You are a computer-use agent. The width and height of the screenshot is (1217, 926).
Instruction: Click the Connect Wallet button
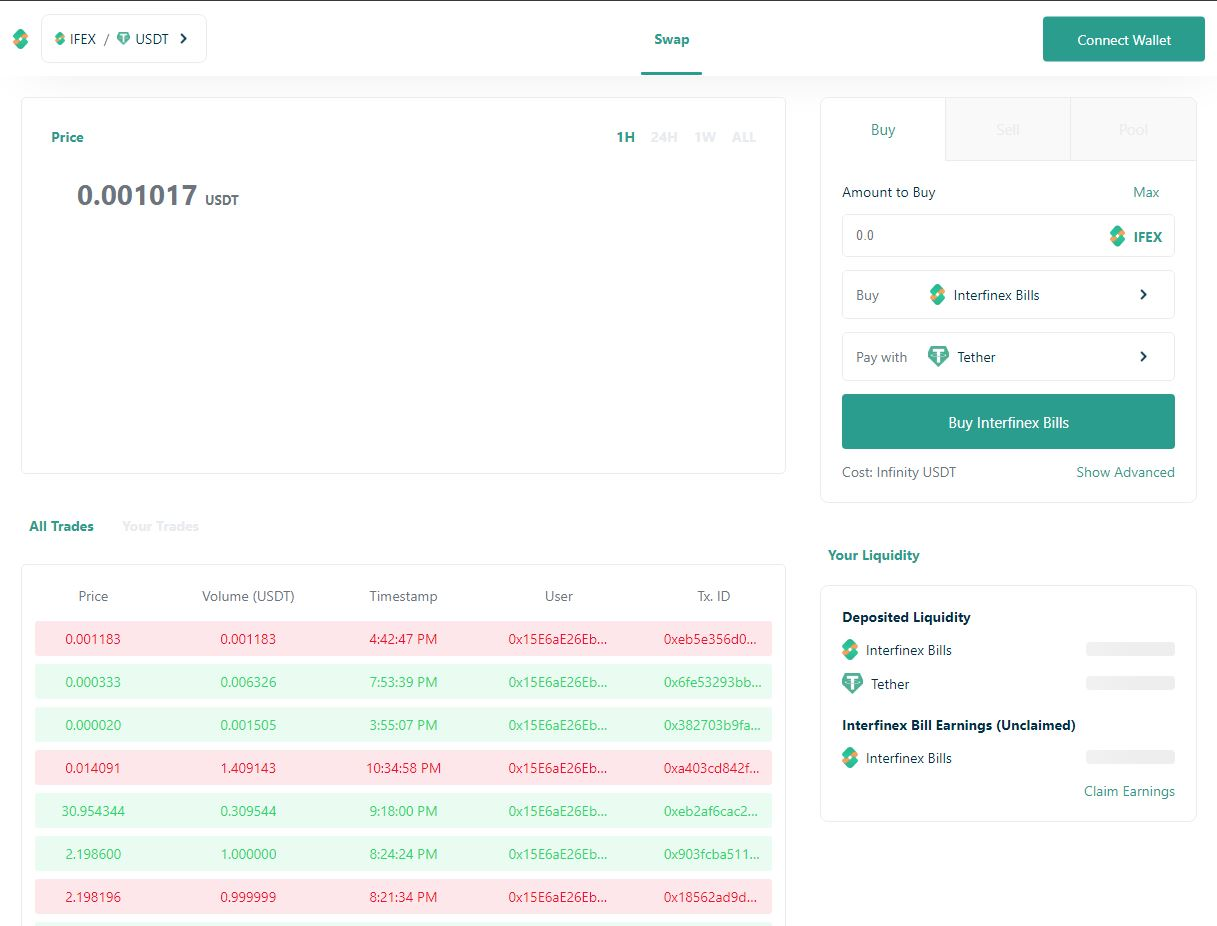[1124, 40]
